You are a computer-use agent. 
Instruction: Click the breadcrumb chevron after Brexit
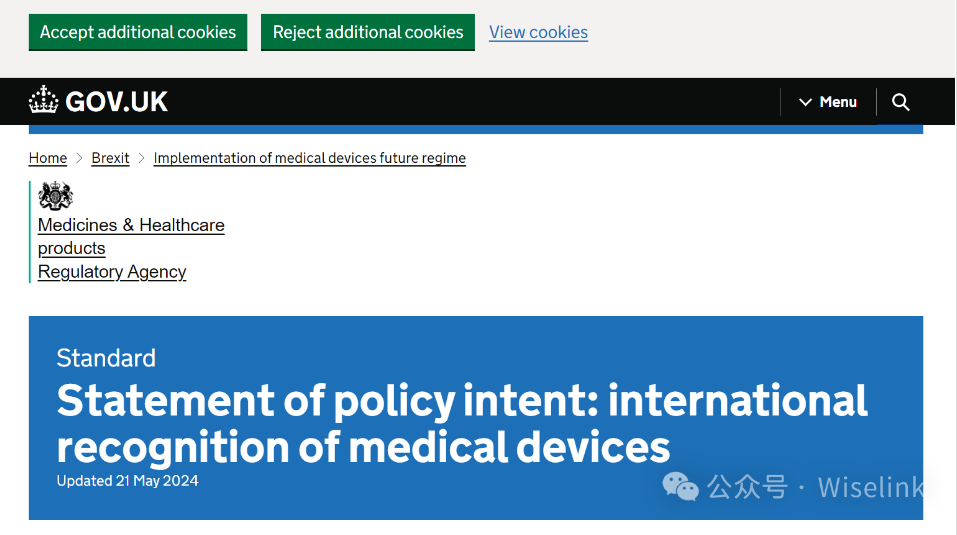click(142, 158)
